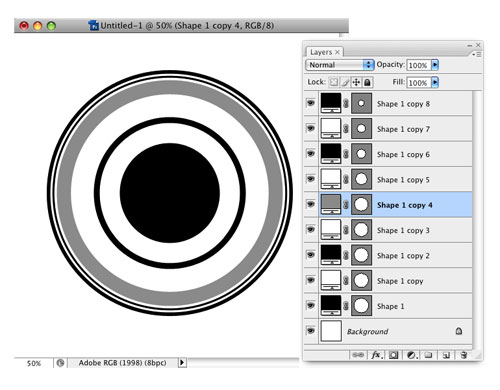Select vector mask thumbnail of Shape 1 copy 6
Viewport: 500px width, 390px height.
click(x=361, y=154)
